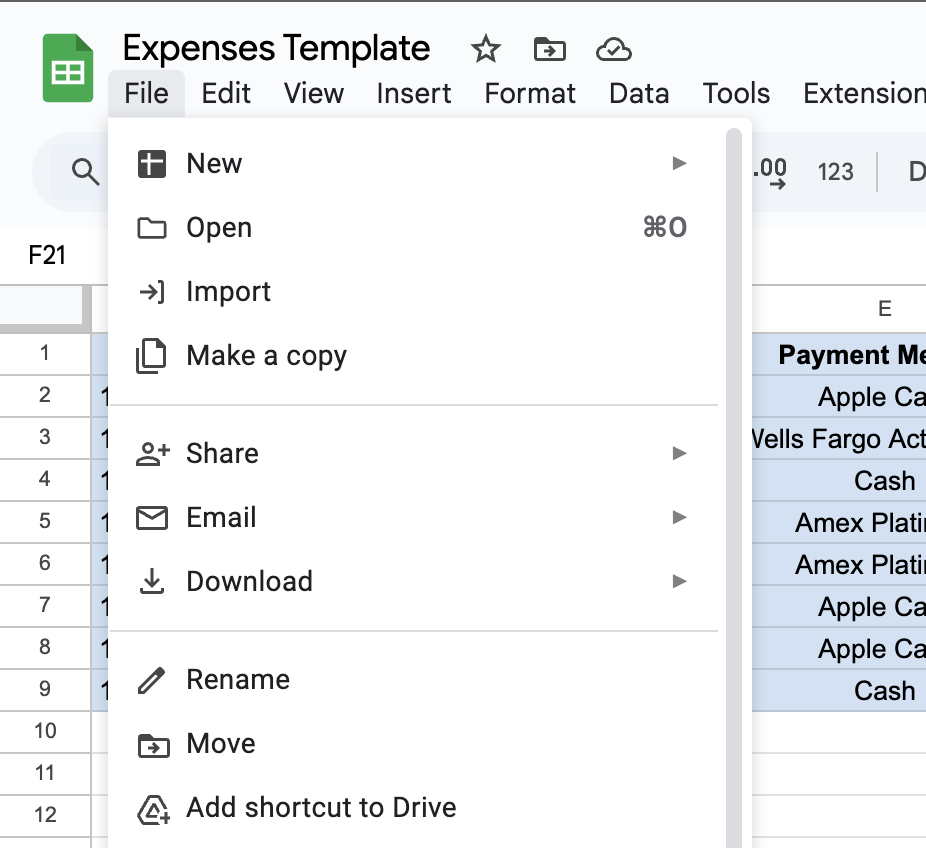Image resolution: width=926 pixels, height=848 pixels.
Task: Open the Format menu
Action: 530,93
